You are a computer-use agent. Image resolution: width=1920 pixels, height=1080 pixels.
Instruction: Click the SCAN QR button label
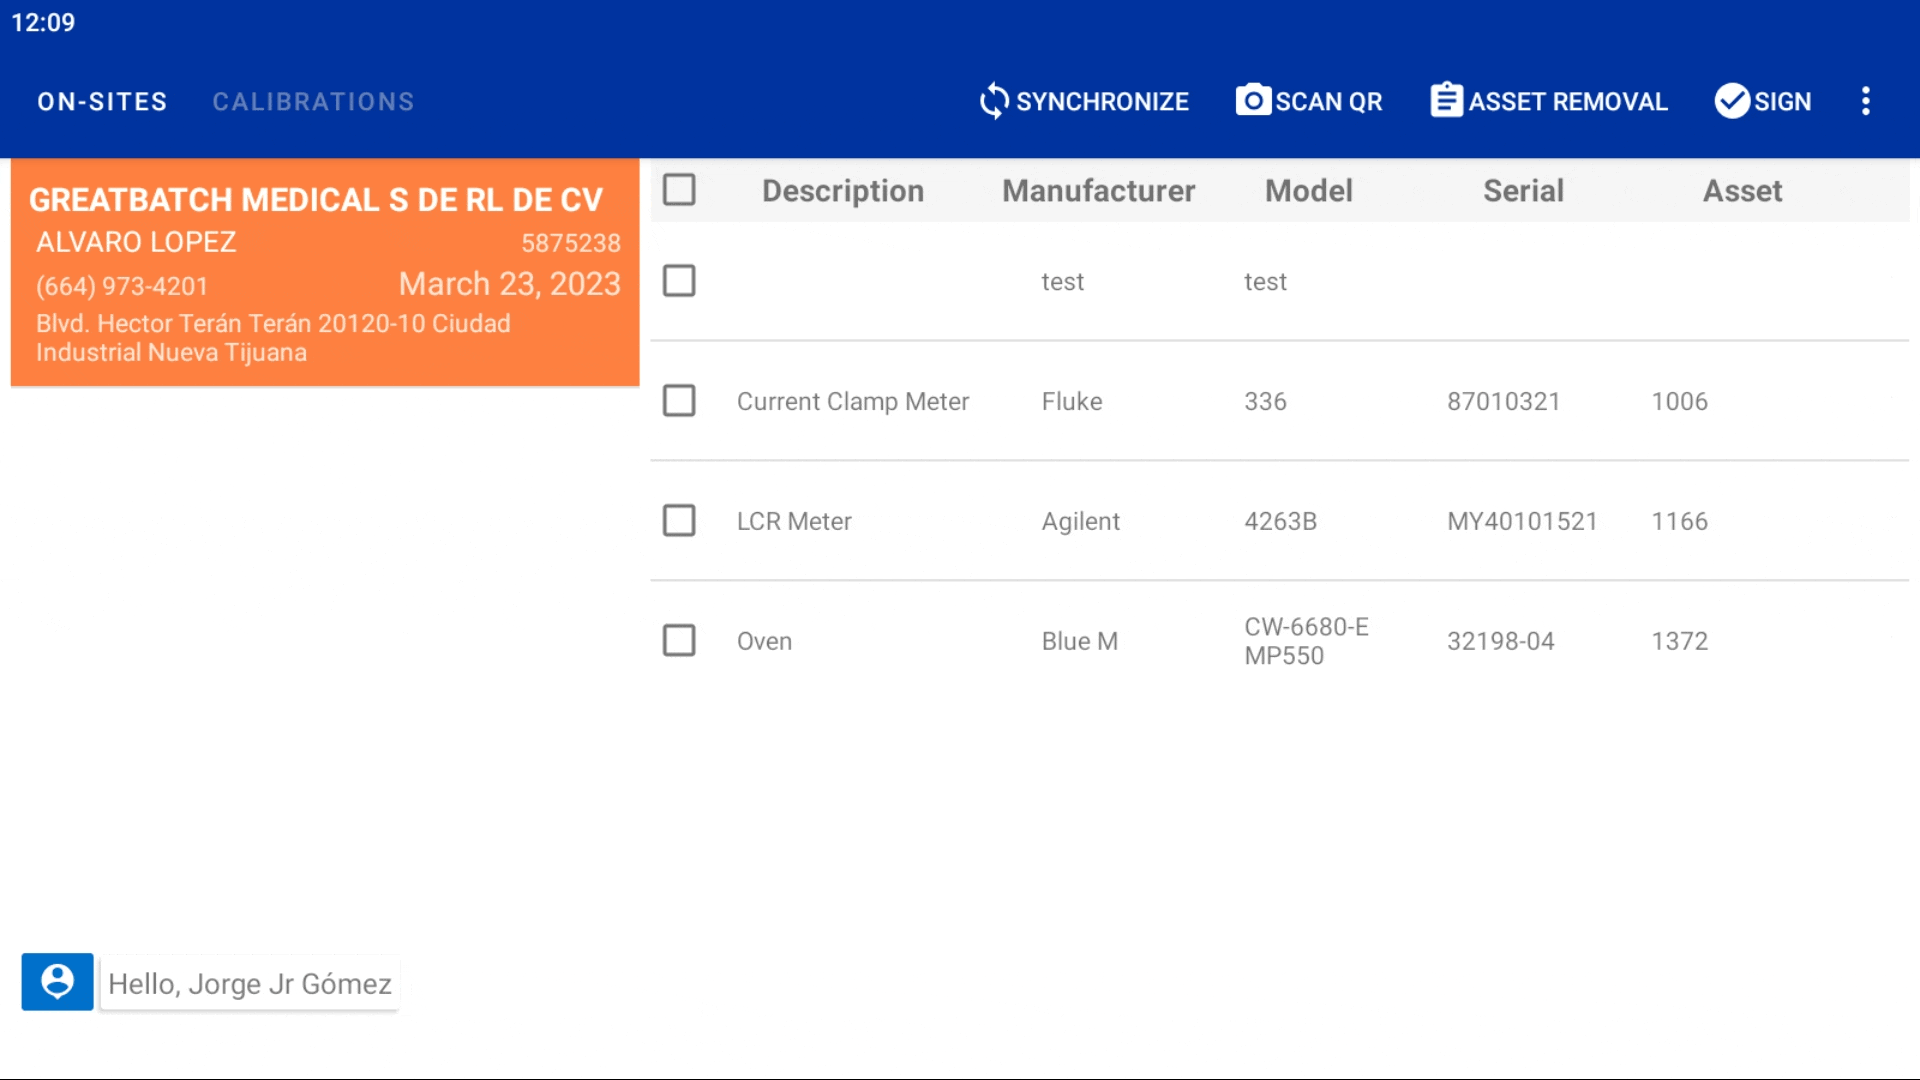pyautogui.click(x=1329, y=102)
